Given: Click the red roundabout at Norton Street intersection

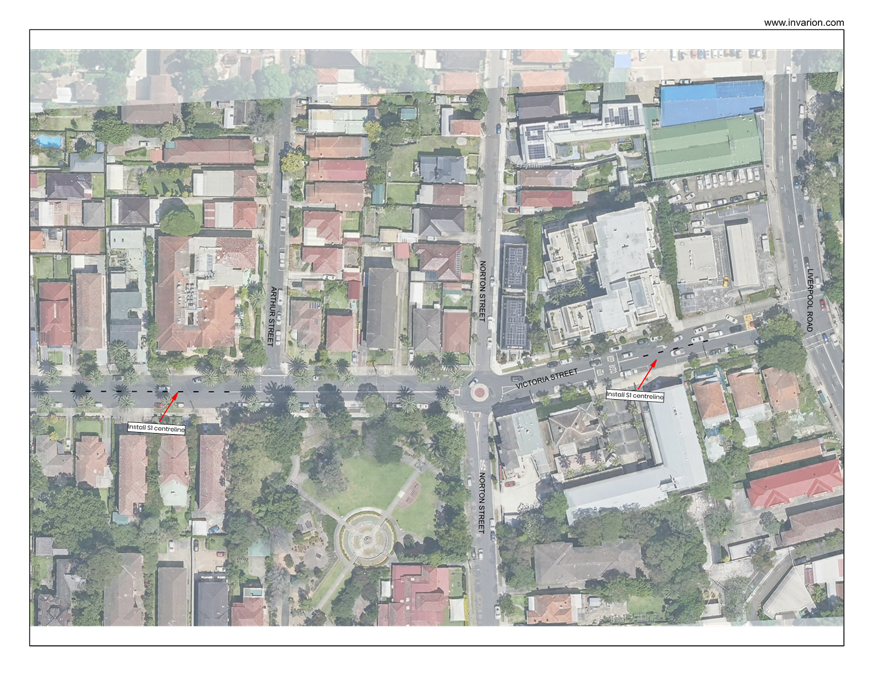Looking at the screenshot, I should (x=480, y=391).
